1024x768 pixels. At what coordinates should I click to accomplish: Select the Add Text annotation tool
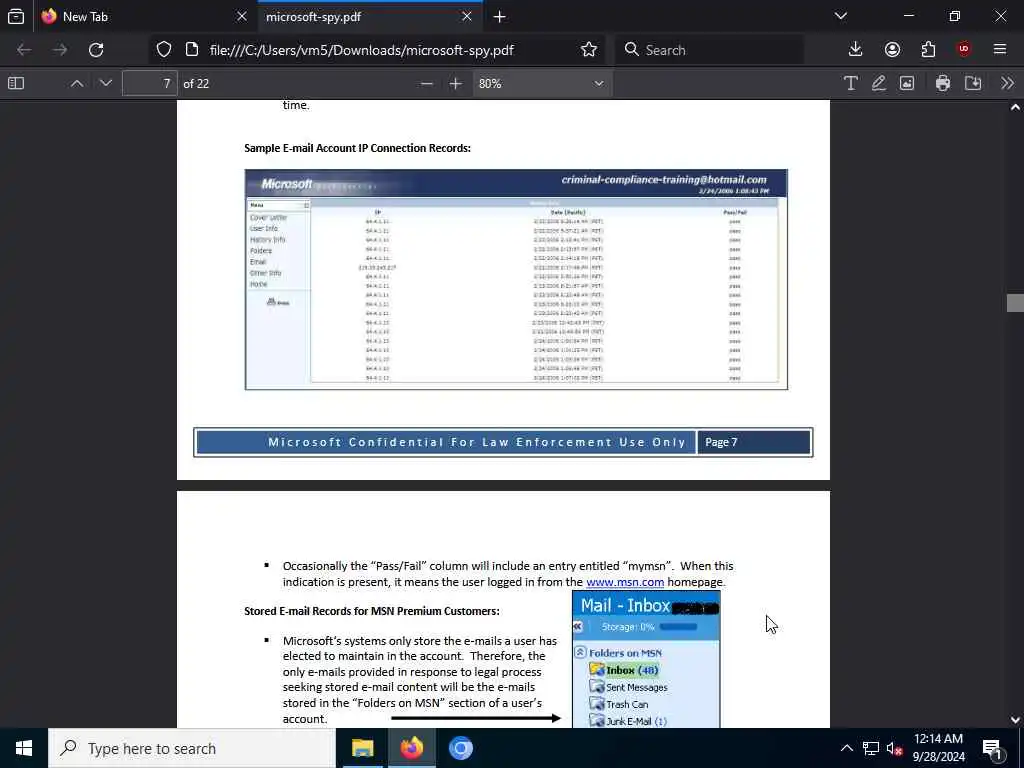tap(850, 83)
